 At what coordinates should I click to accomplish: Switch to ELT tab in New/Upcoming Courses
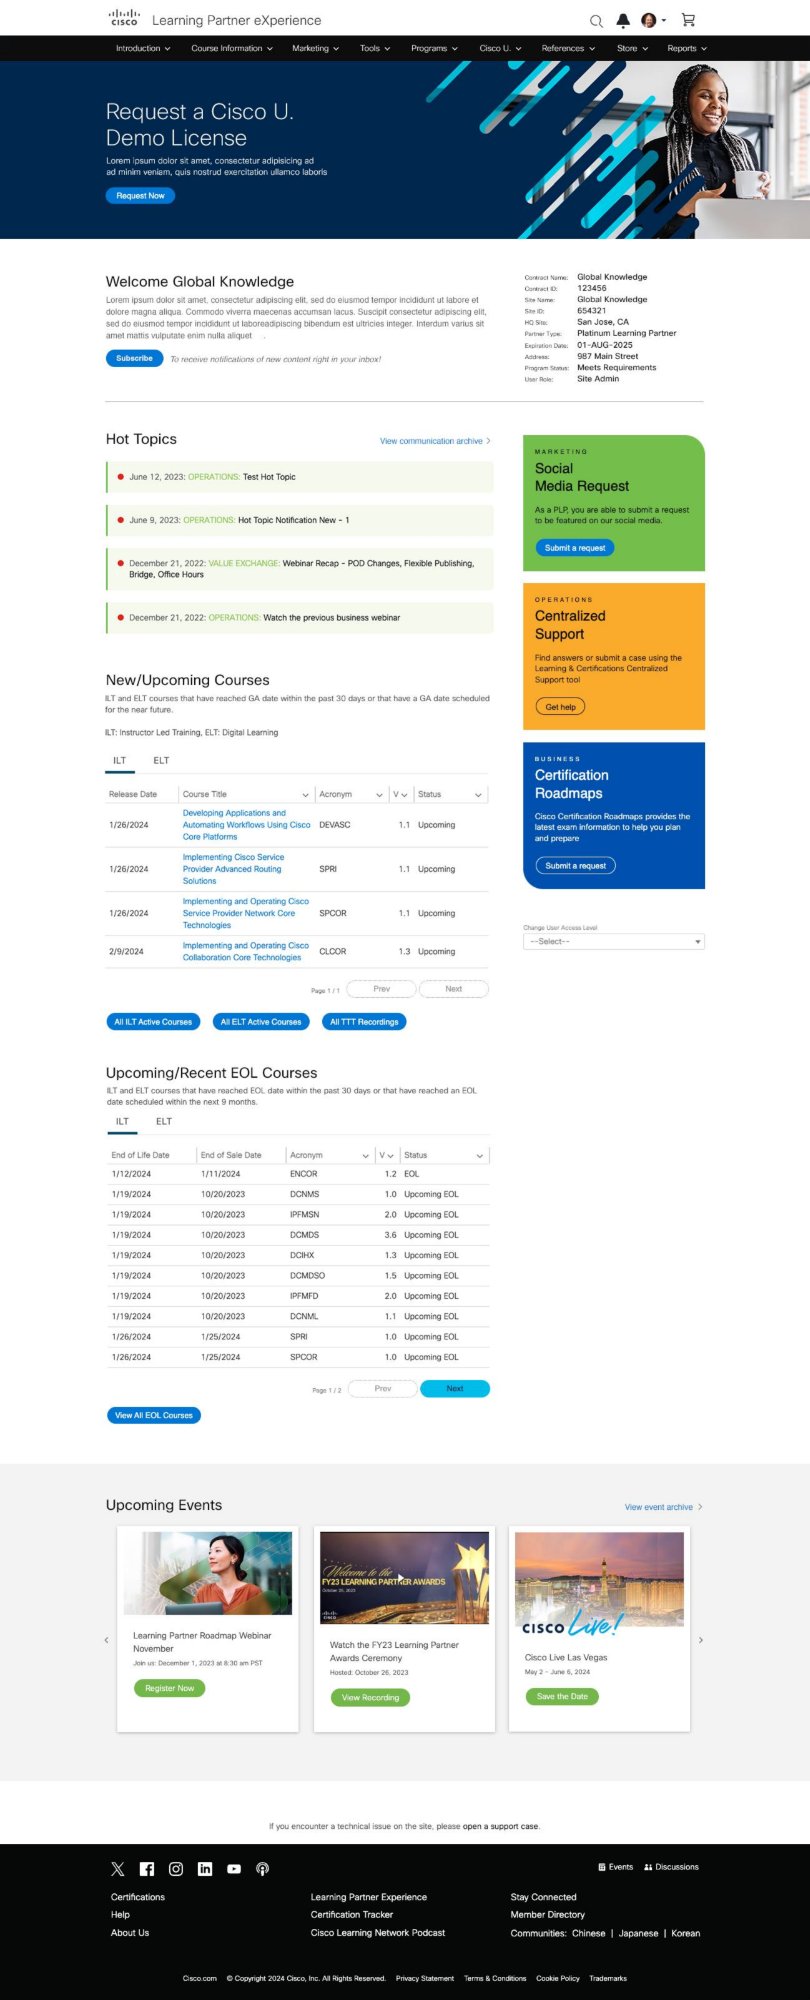point(161,761)
